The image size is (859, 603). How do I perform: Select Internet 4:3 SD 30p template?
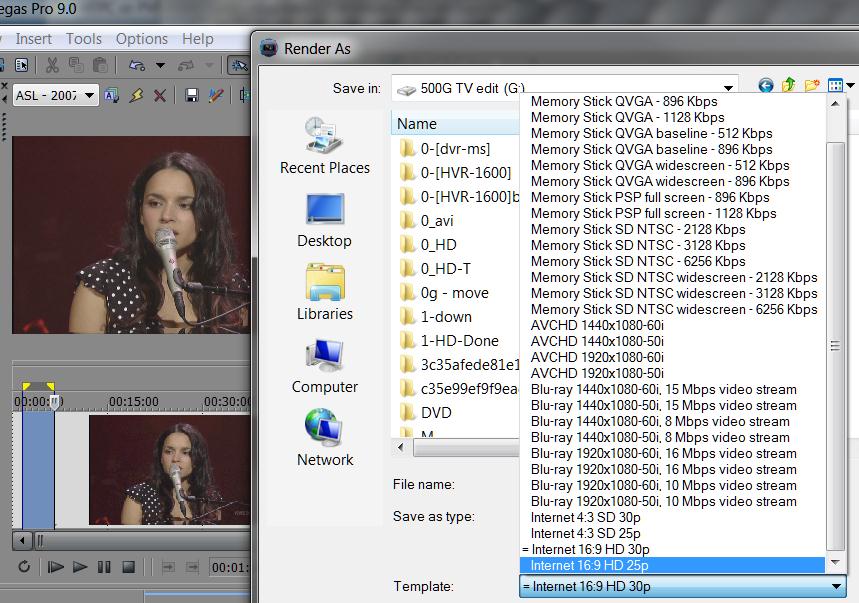point(672,518)
